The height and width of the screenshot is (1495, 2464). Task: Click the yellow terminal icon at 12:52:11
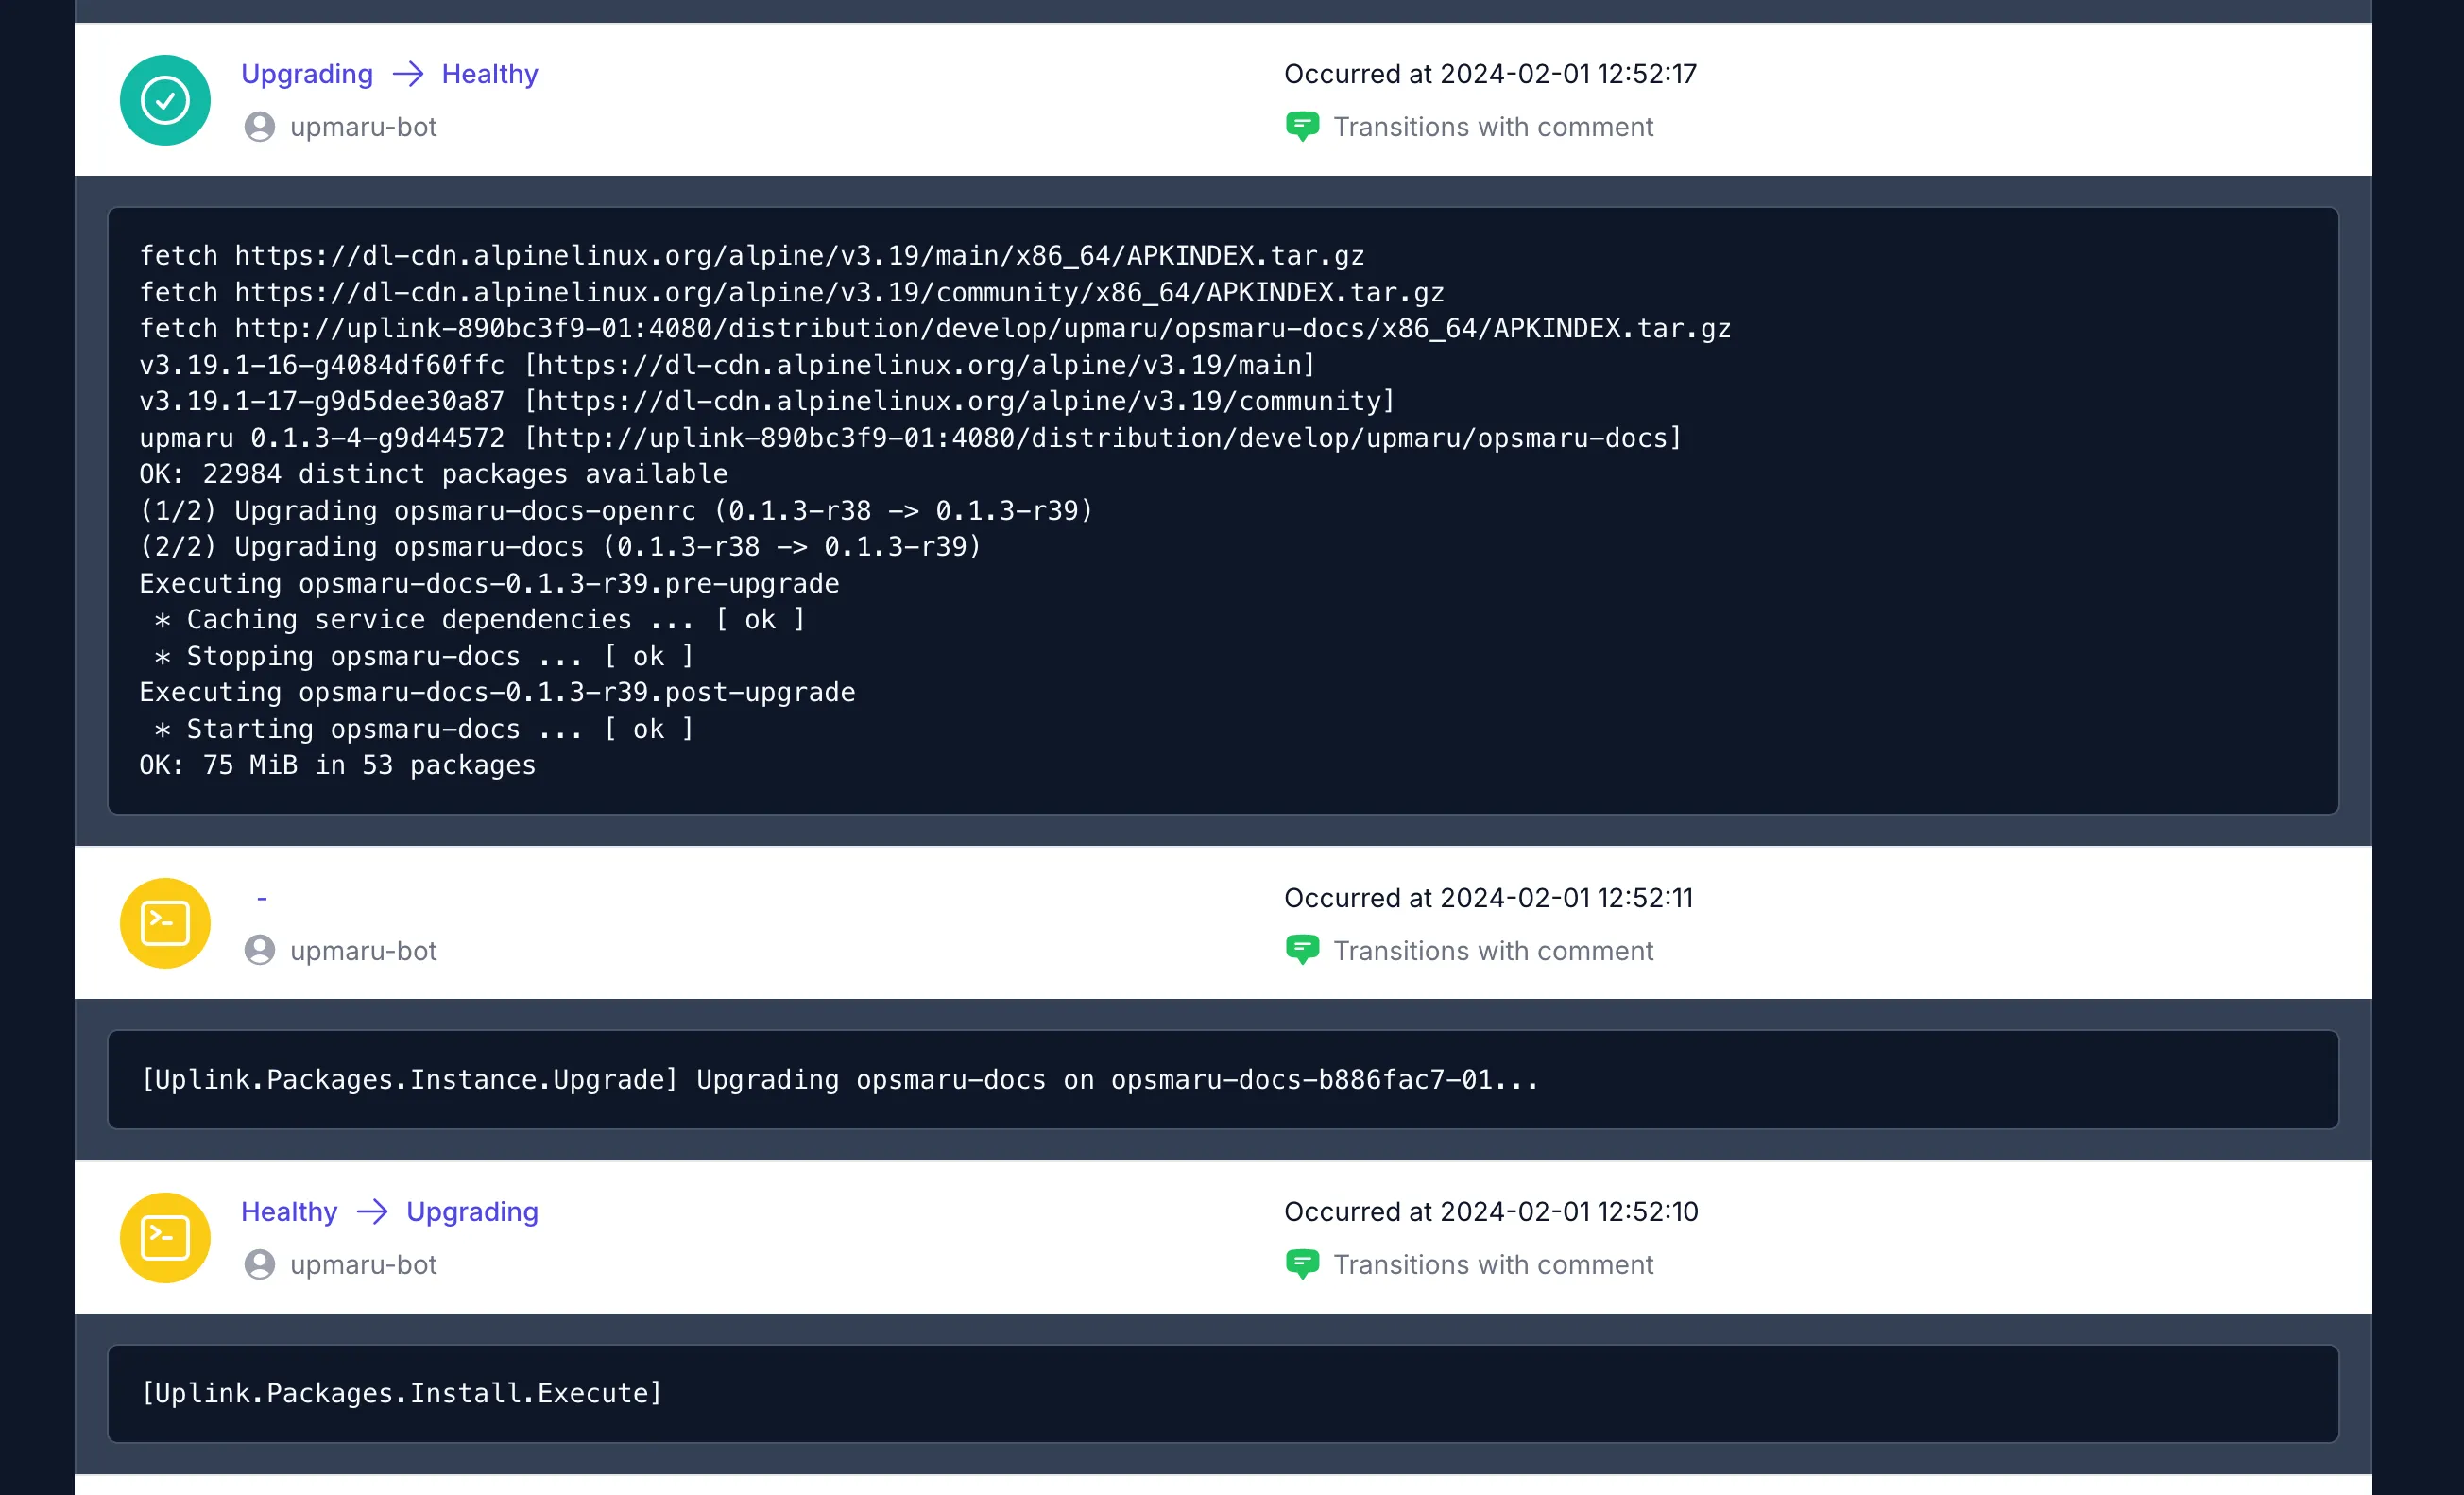coord(165,923)
